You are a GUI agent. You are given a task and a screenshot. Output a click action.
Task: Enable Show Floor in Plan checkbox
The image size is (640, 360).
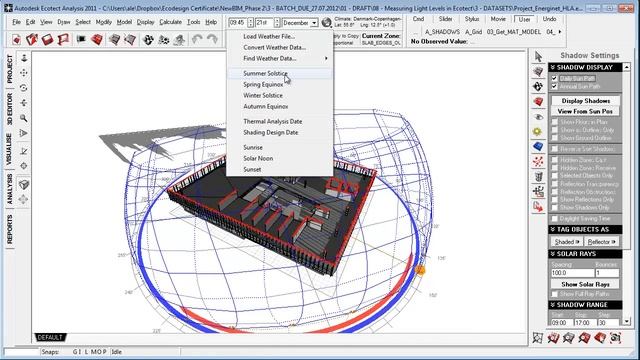[x=555, y=122]
